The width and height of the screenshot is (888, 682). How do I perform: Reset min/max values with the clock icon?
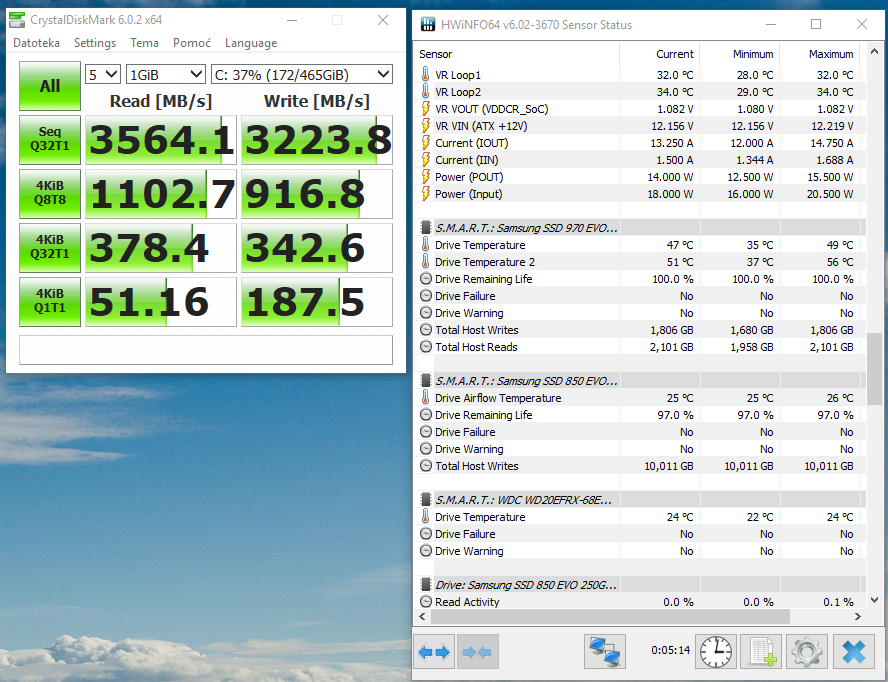tap(716, 652)
